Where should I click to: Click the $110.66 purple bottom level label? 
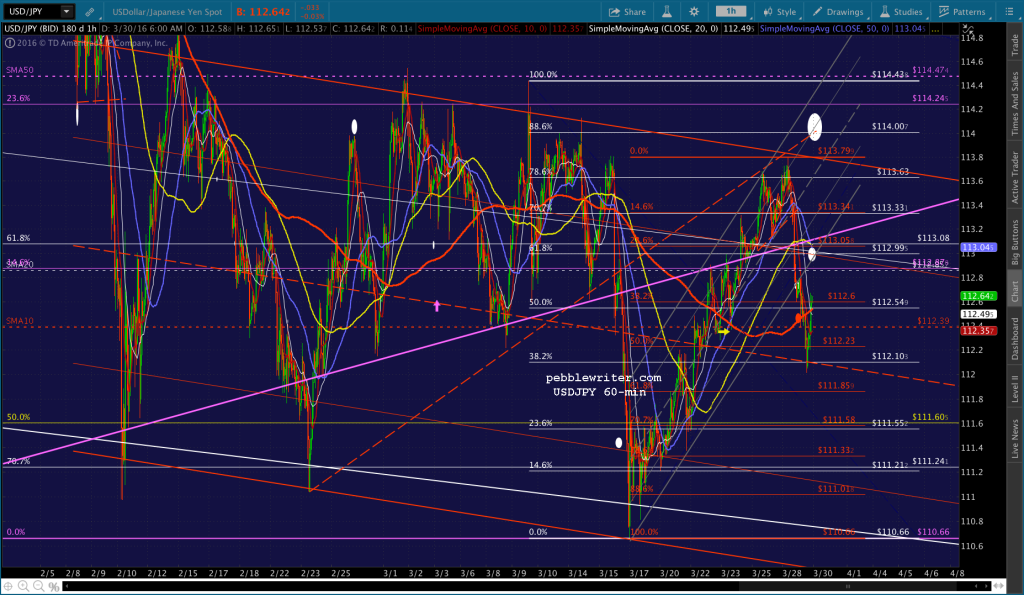click(x=933, y=532)
